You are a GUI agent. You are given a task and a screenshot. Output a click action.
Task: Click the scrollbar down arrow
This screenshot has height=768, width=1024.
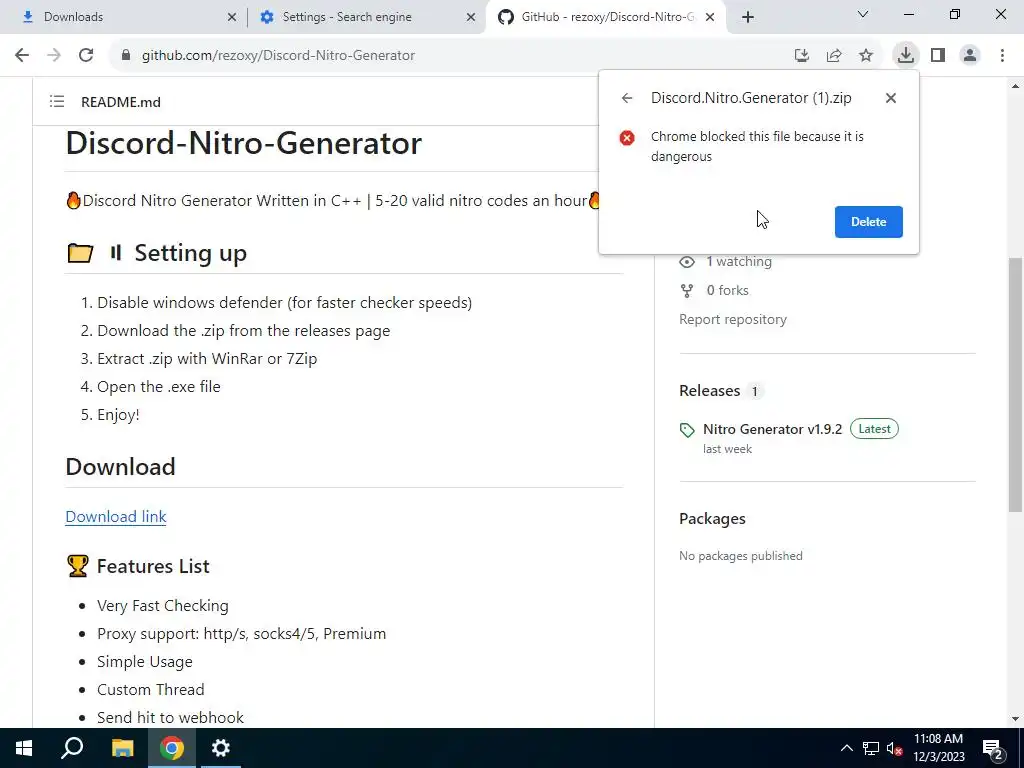[x=1015, y=719]
